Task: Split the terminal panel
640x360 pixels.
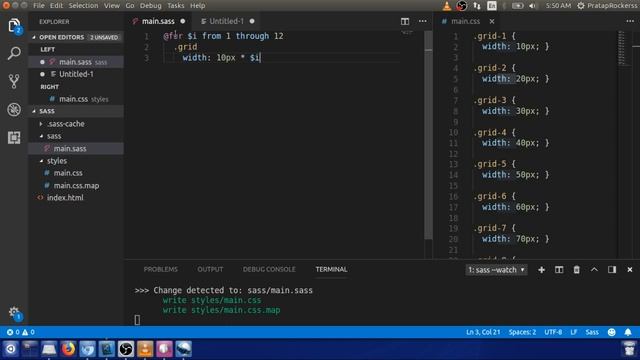Action: (x=559, y=270)
